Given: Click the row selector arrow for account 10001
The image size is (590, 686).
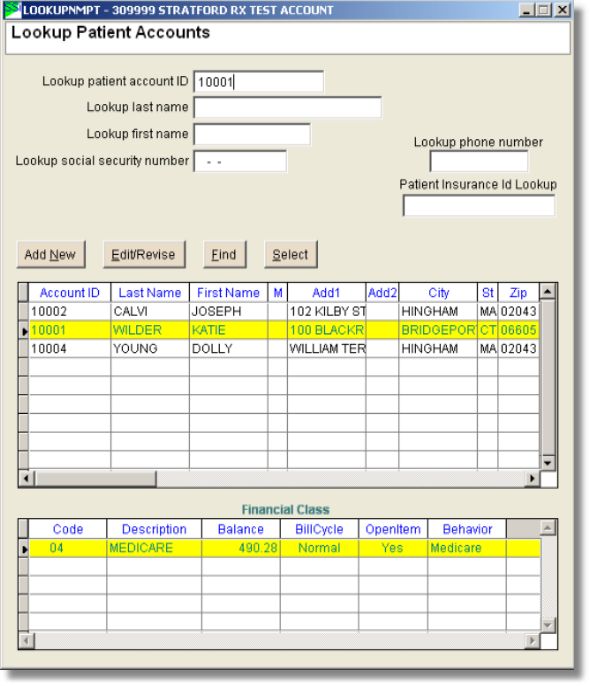Looking at the screenshot, I should click(24, 330).
